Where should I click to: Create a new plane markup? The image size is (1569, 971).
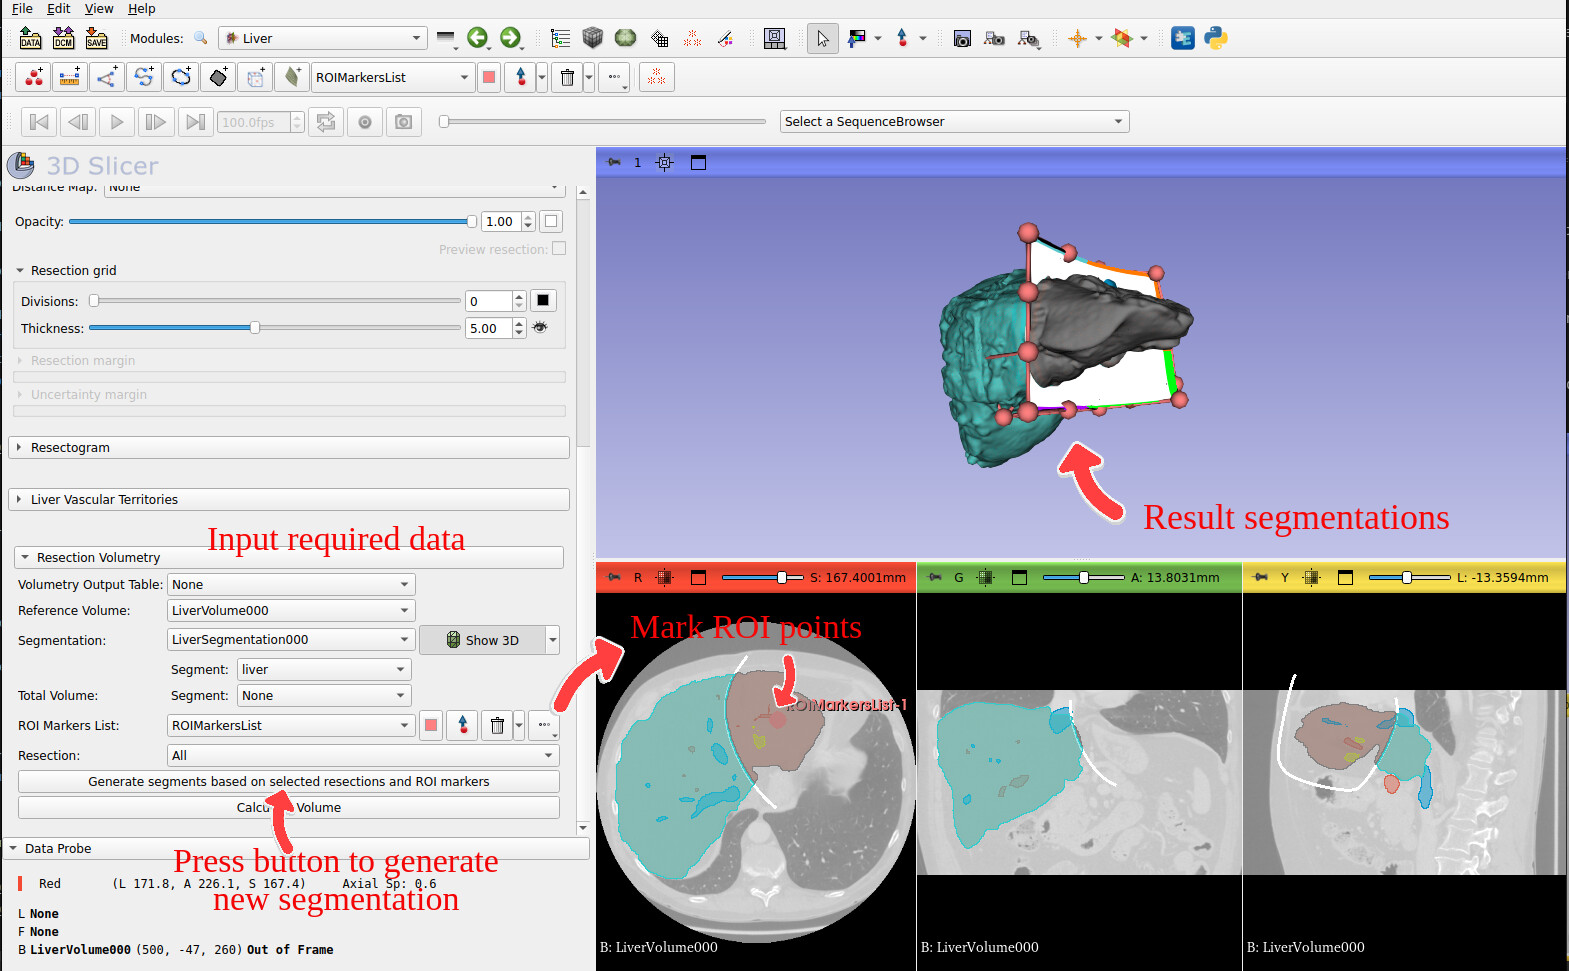tap(218, 77)
